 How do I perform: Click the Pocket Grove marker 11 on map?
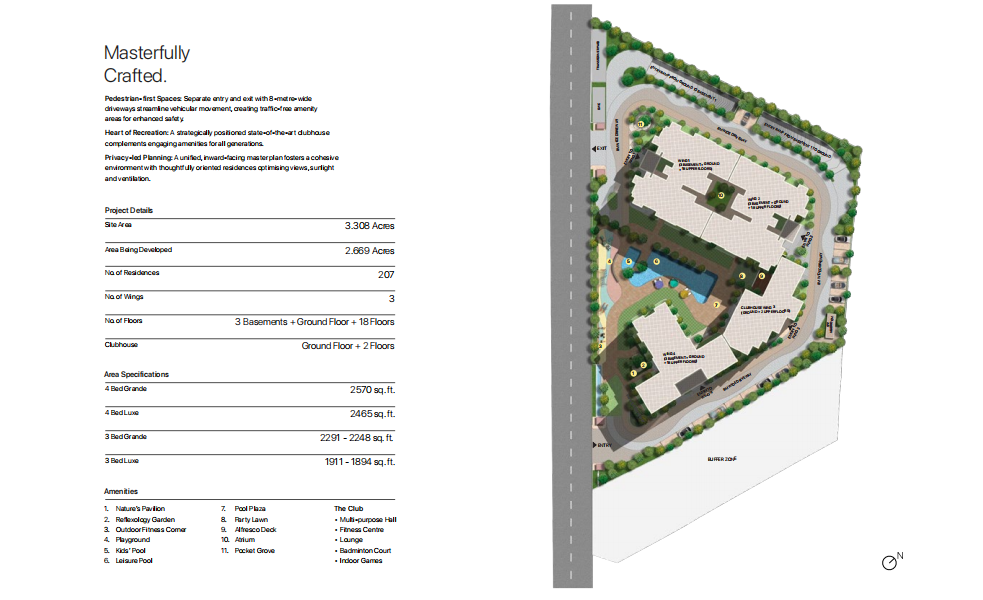[641, 124]
